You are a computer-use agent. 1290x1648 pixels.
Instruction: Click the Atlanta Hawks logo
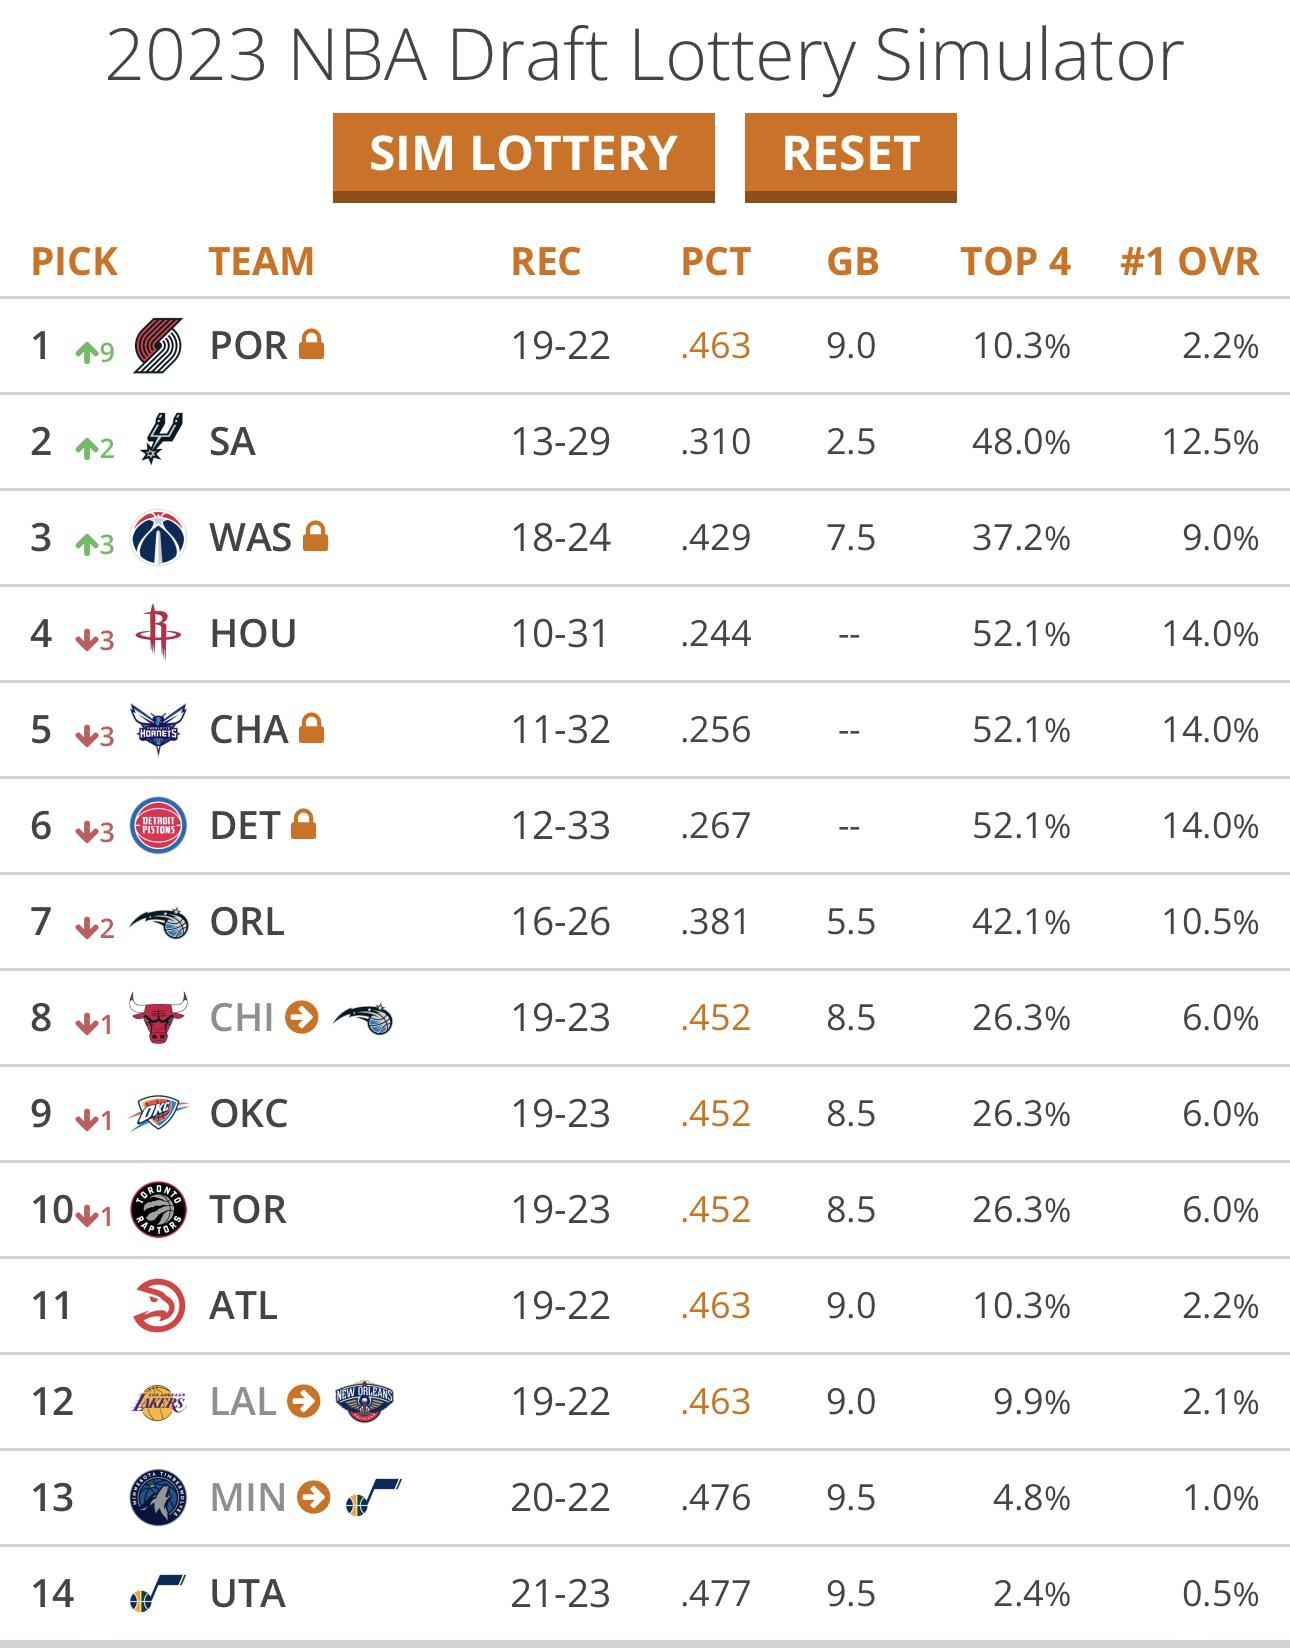[x=158, y=1305]
